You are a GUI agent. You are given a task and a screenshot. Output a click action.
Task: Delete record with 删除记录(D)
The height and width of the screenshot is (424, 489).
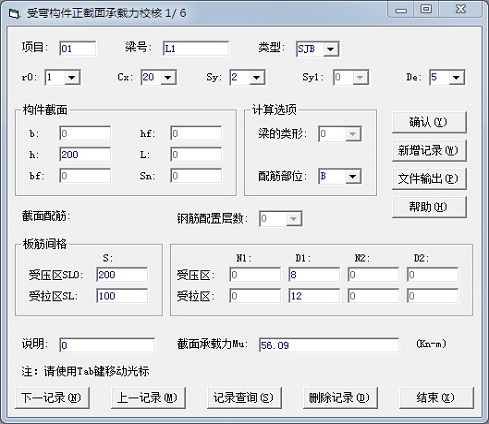[340, 398]
